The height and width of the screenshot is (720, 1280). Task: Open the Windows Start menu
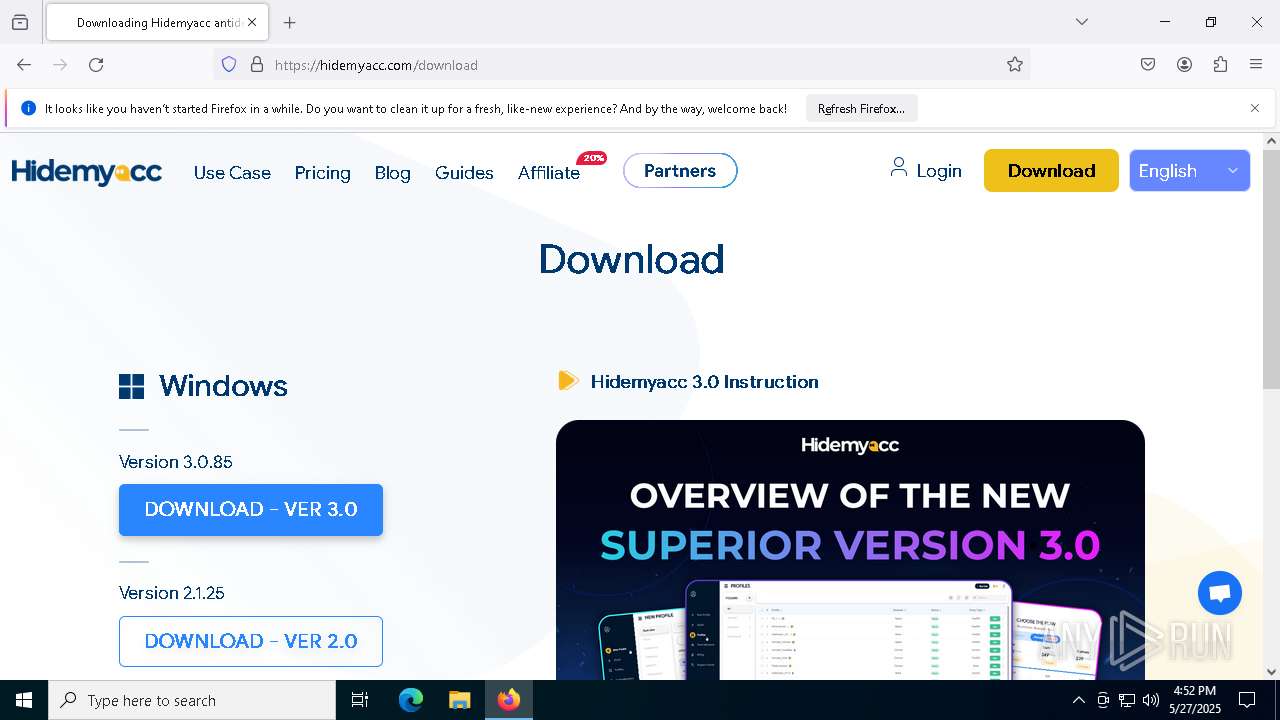tap(24, 700)
